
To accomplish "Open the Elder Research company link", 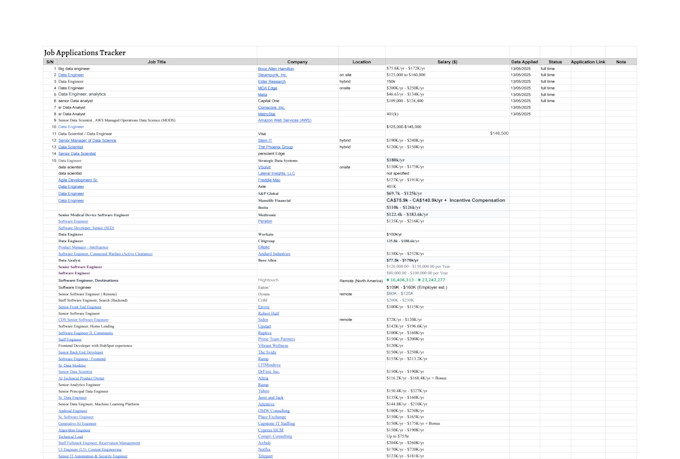I will click(x=272, y=81).
